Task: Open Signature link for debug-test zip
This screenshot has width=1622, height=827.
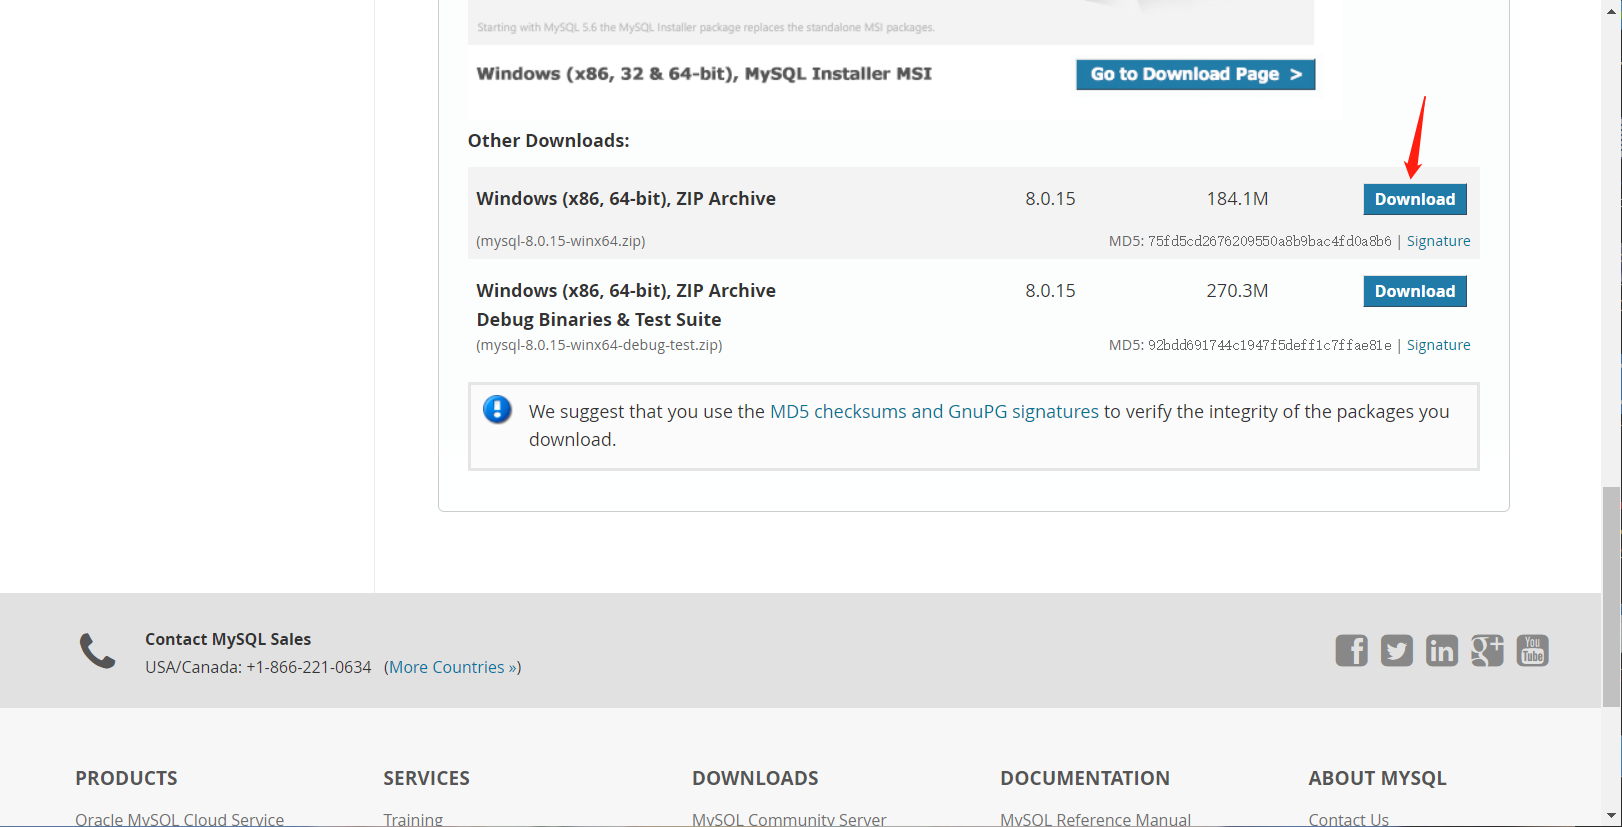Action: pos(1438,345)
